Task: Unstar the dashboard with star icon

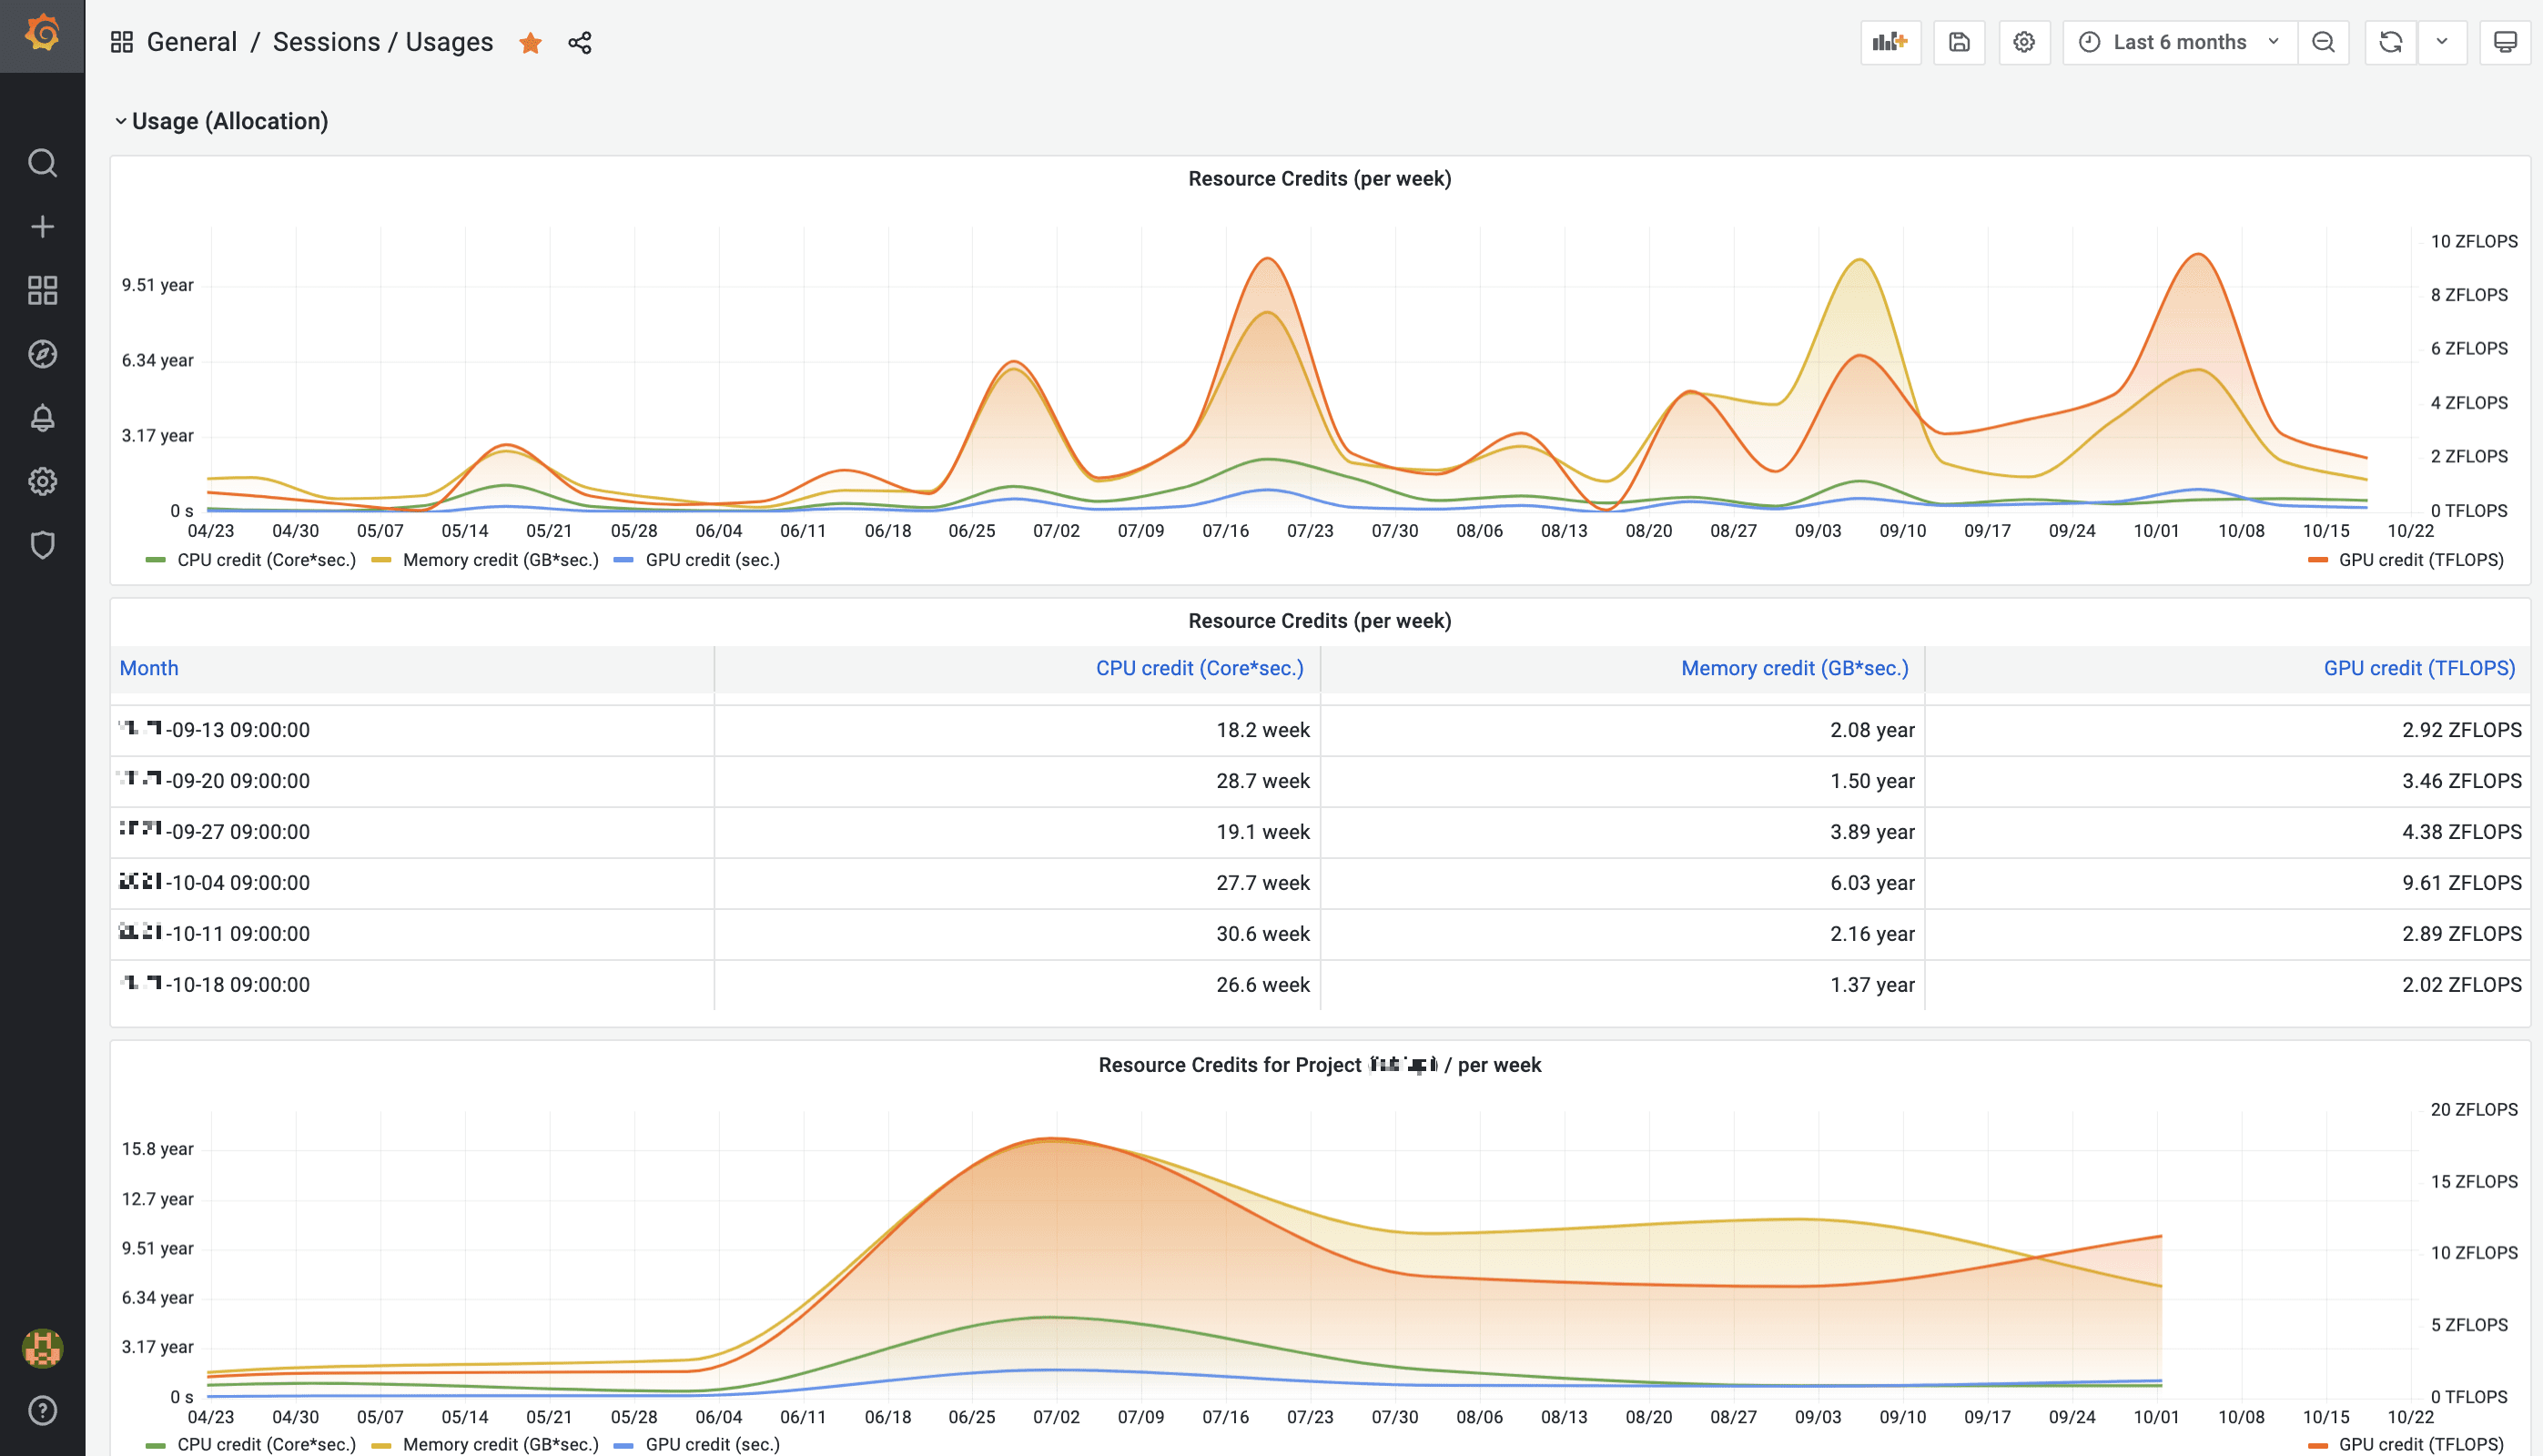Action: (530, 42)
